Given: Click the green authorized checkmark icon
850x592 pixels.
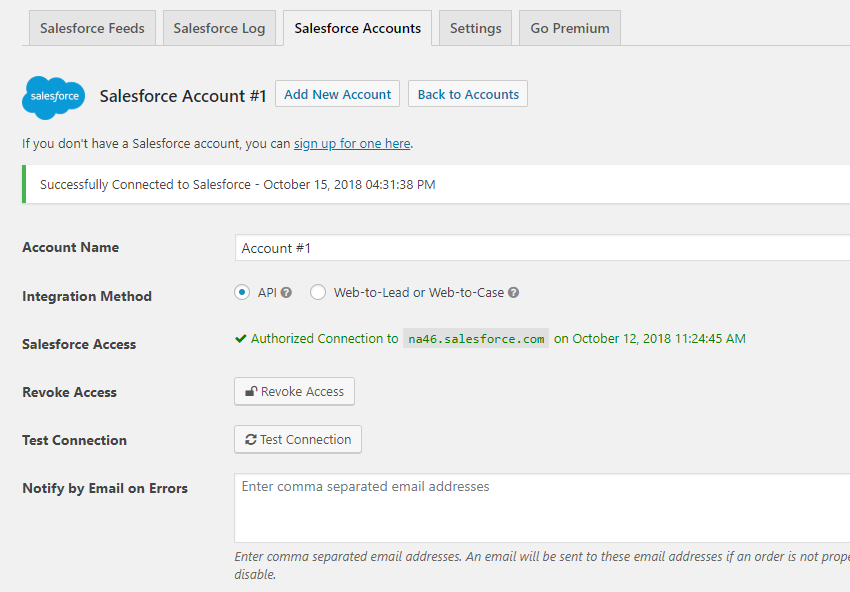Looking at the screenshot, I should tap(241, 339).
